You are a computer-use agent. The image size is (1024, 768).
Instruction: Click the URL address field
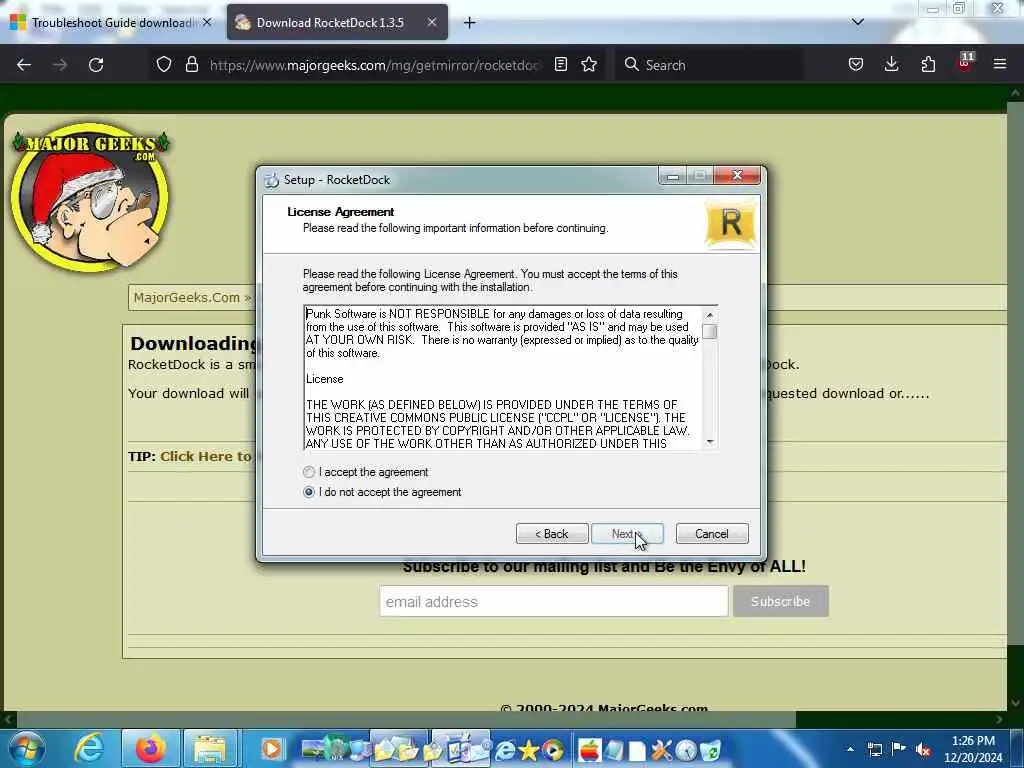click(x=376, y=65)
